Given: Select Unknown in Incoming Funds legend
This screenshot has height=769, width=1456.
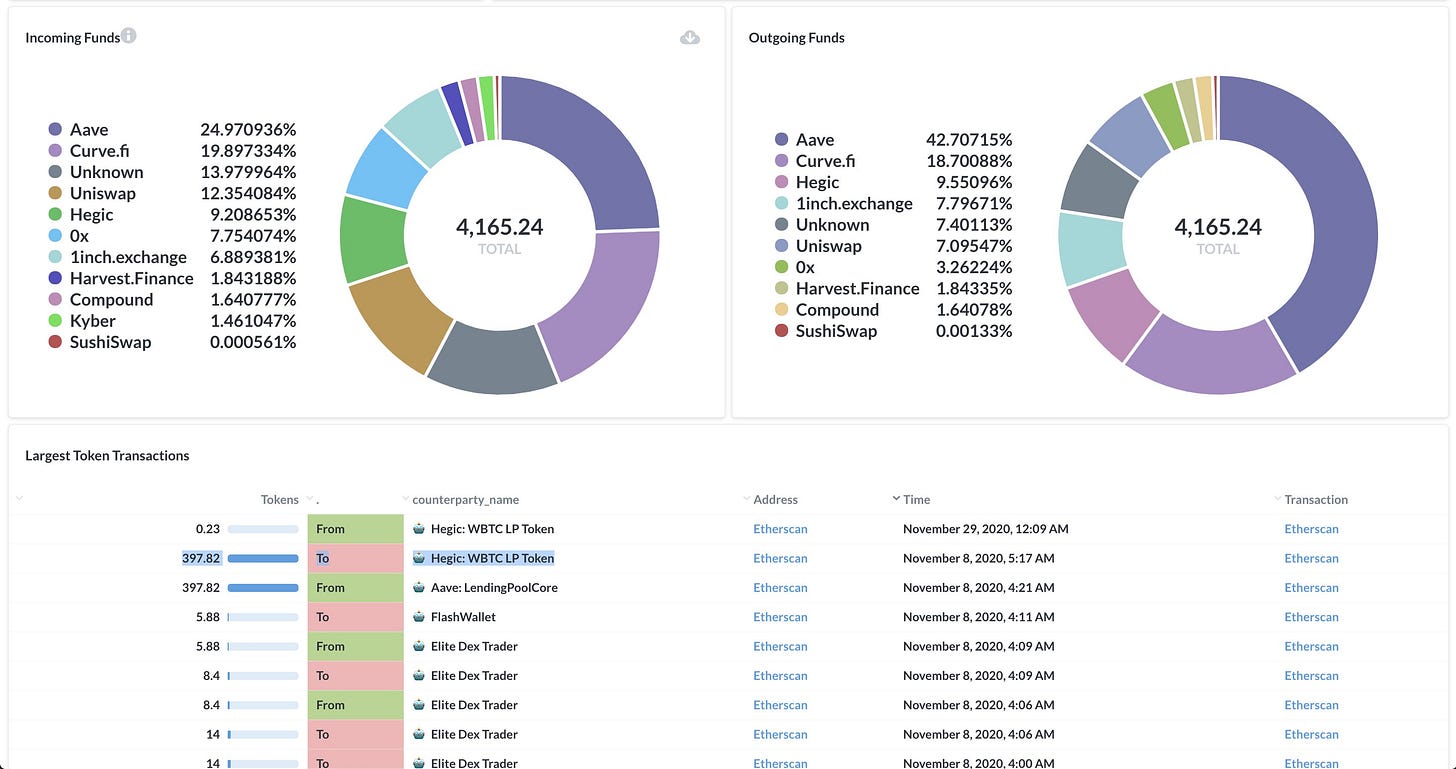Looking at the screenshot, I should (x=96, y=172).
